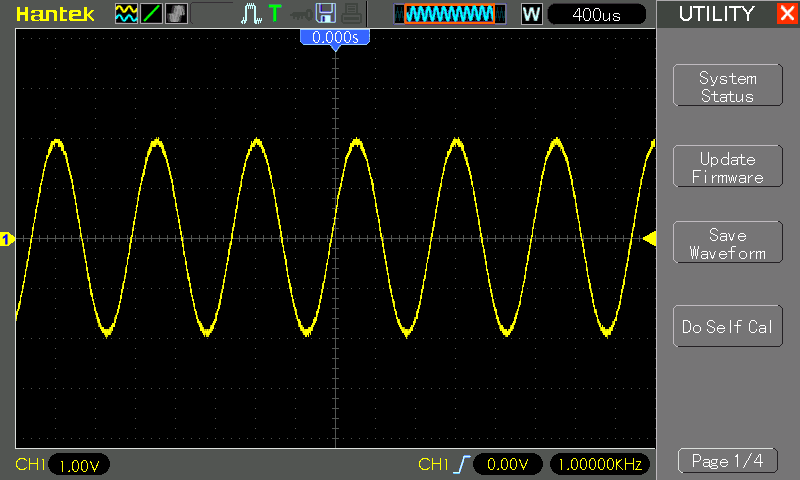The width and height of the screenshot is (800, 480).
Task: Close the UTILITY menu with red X
Action: point(787,13)
